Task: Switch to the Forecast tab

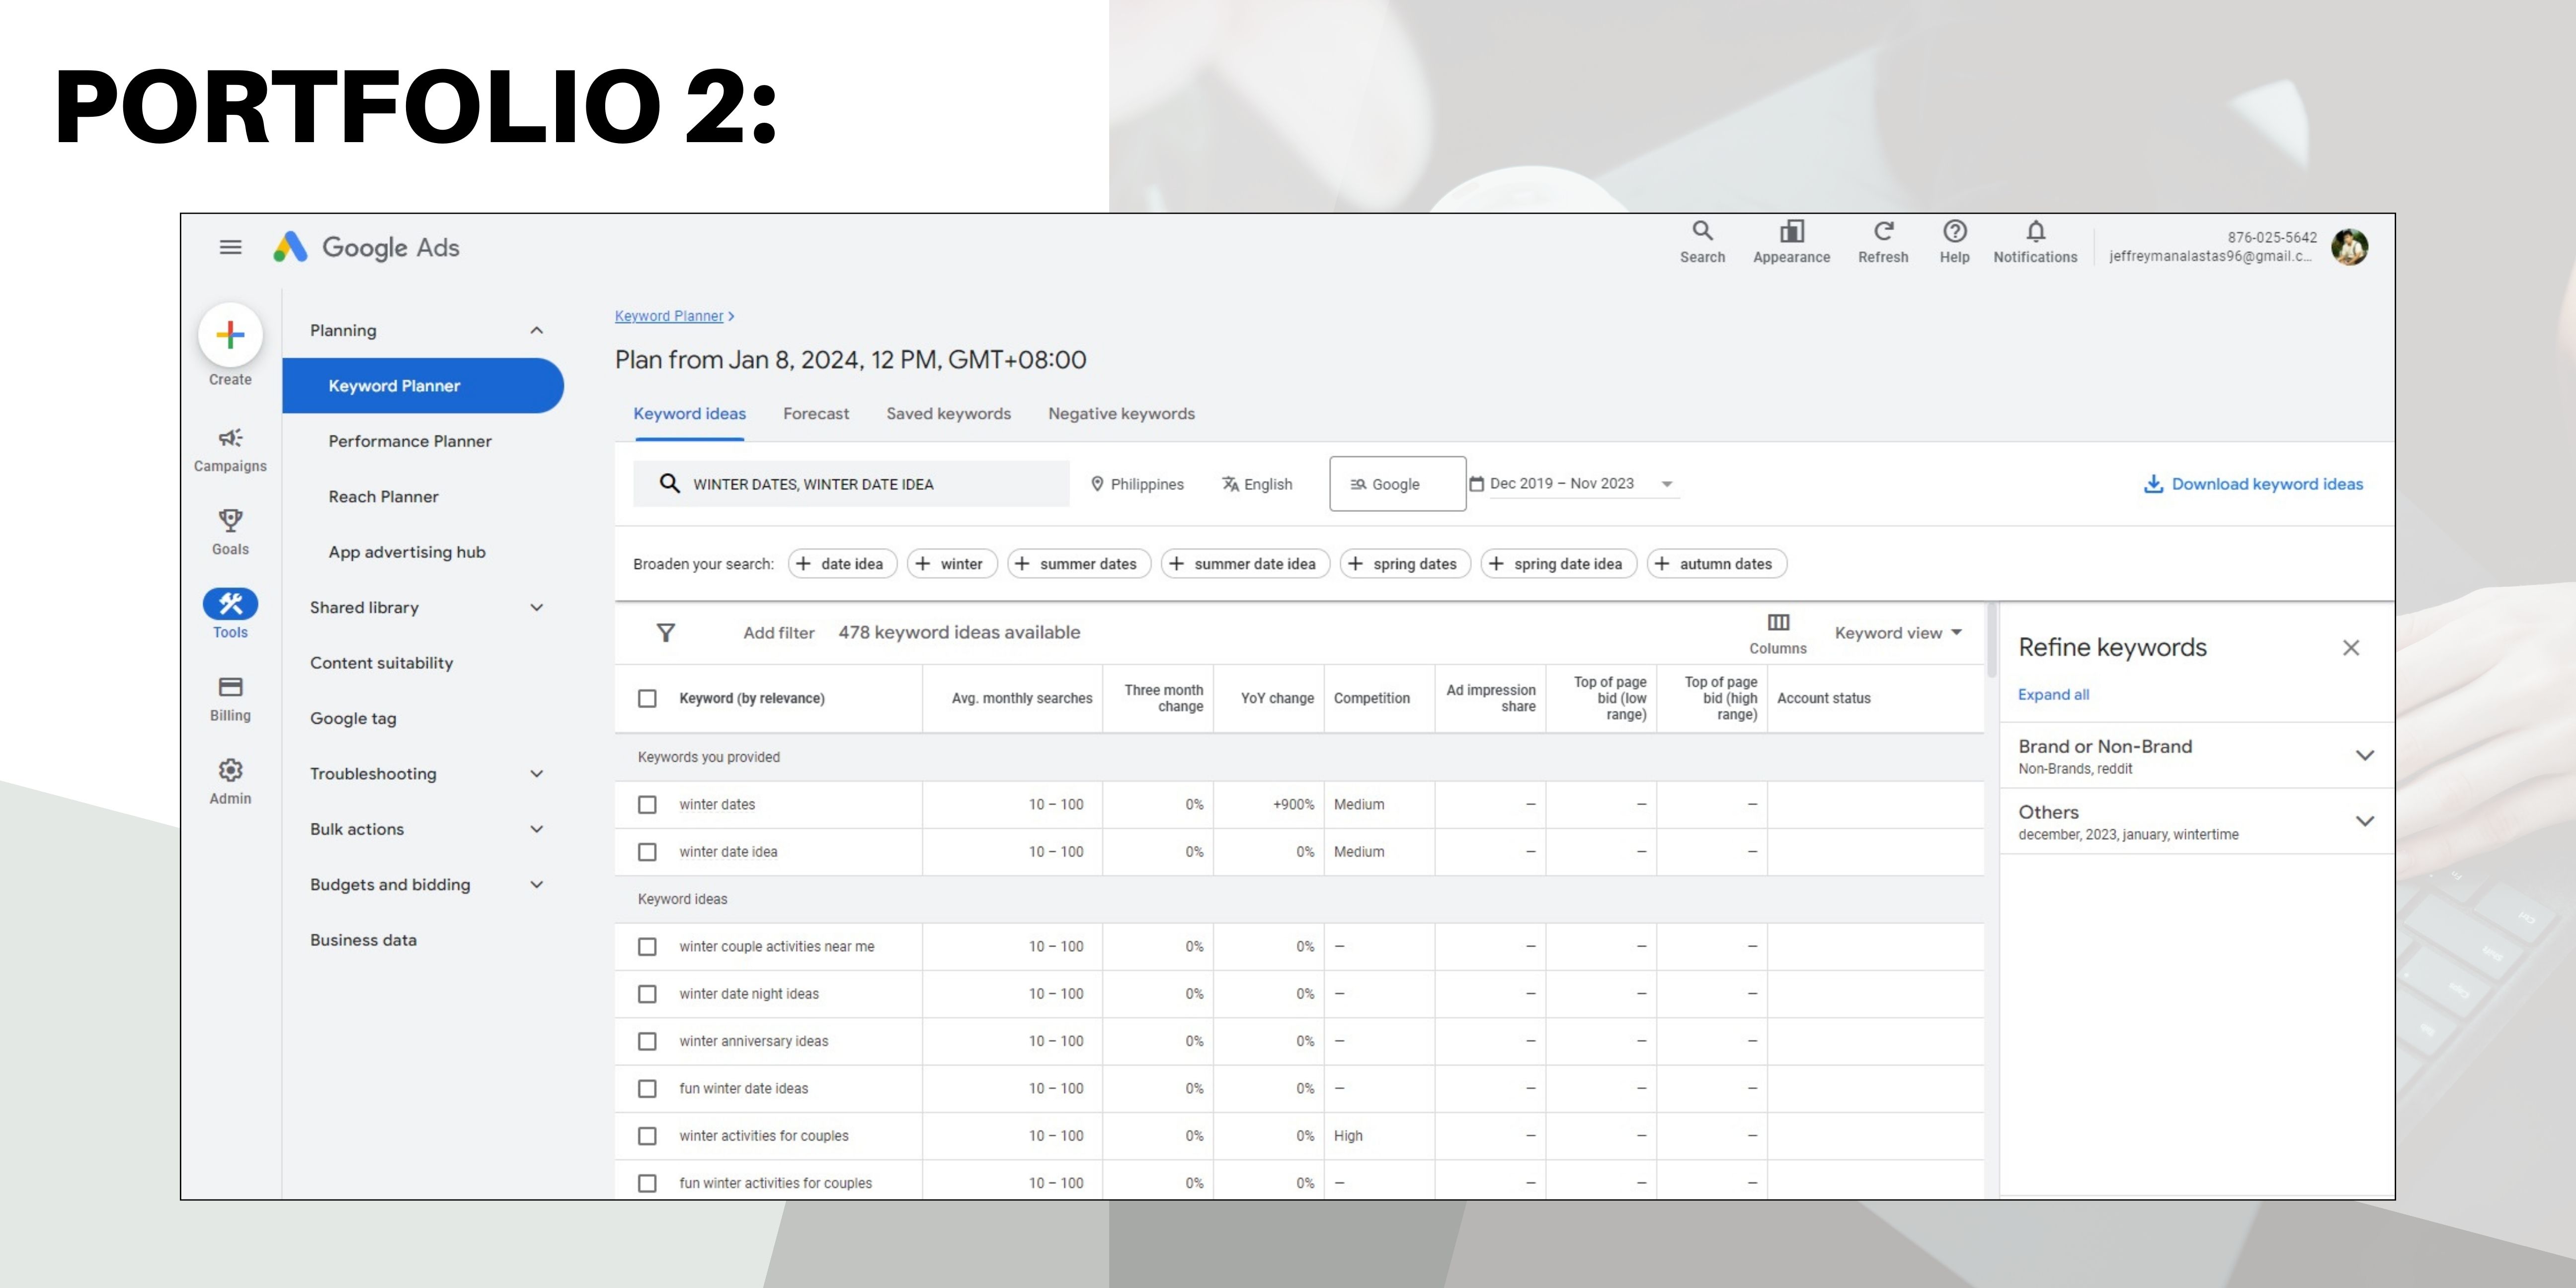Action: coord(816,414)
